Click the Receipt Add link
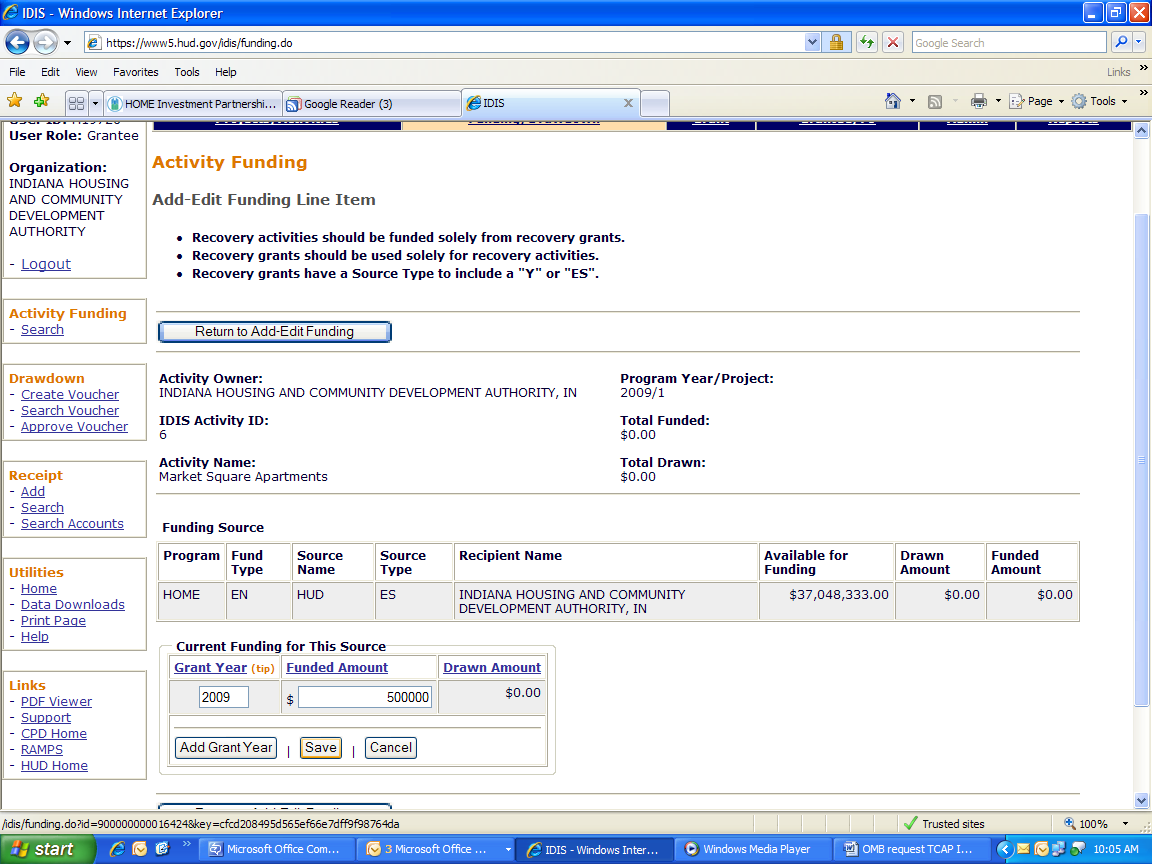The image size is (1152, 864). point(32,492)
